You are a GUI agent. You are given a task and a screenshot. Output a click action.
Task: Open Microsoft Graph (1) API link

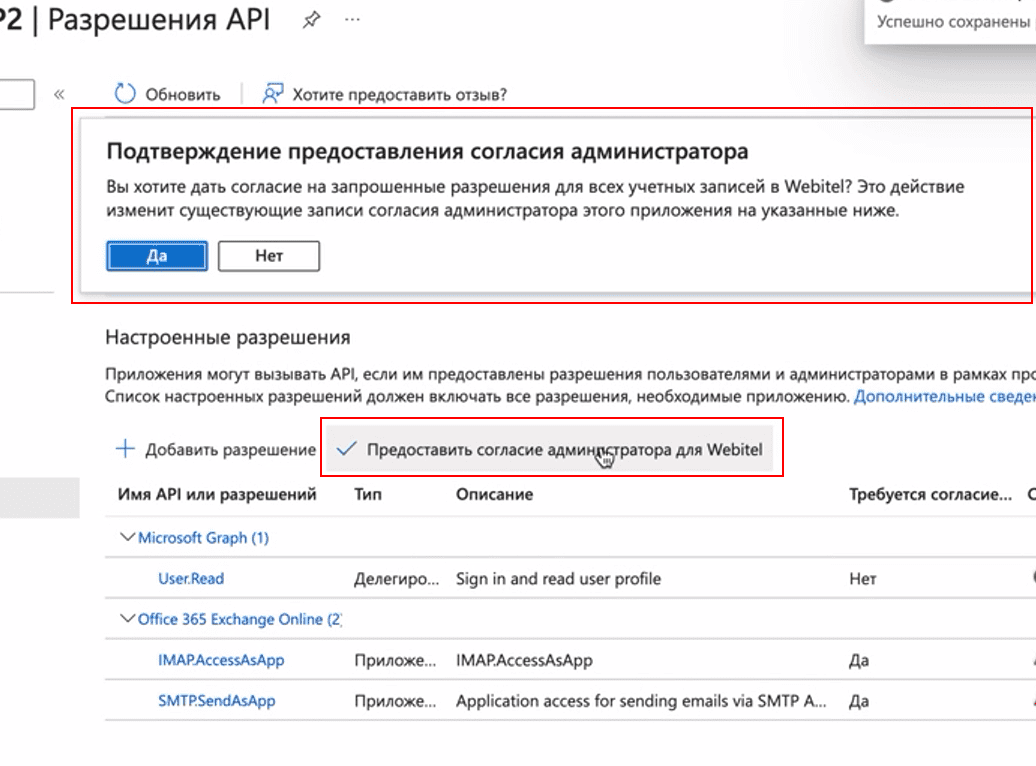click(204, 538)
